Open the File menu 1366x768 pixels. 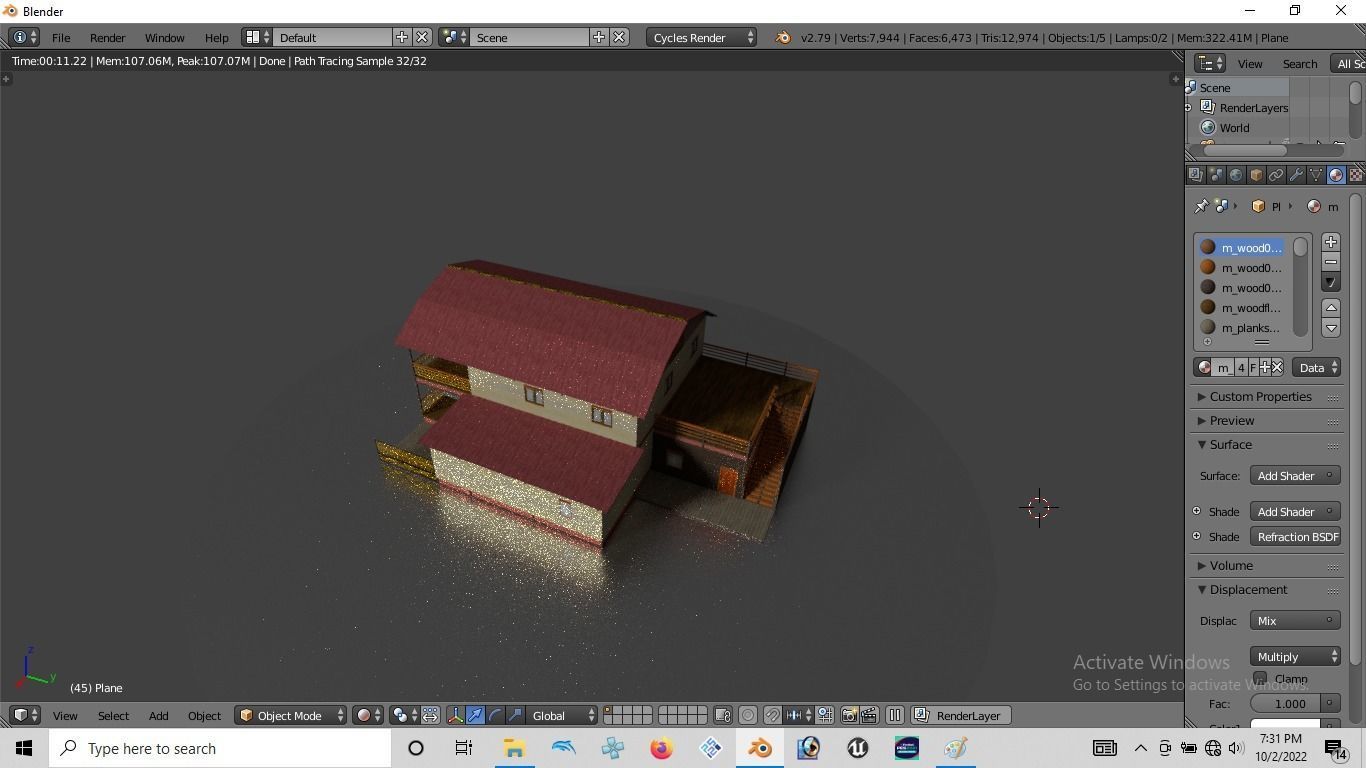pyautogui.click(x=61, y=37)
